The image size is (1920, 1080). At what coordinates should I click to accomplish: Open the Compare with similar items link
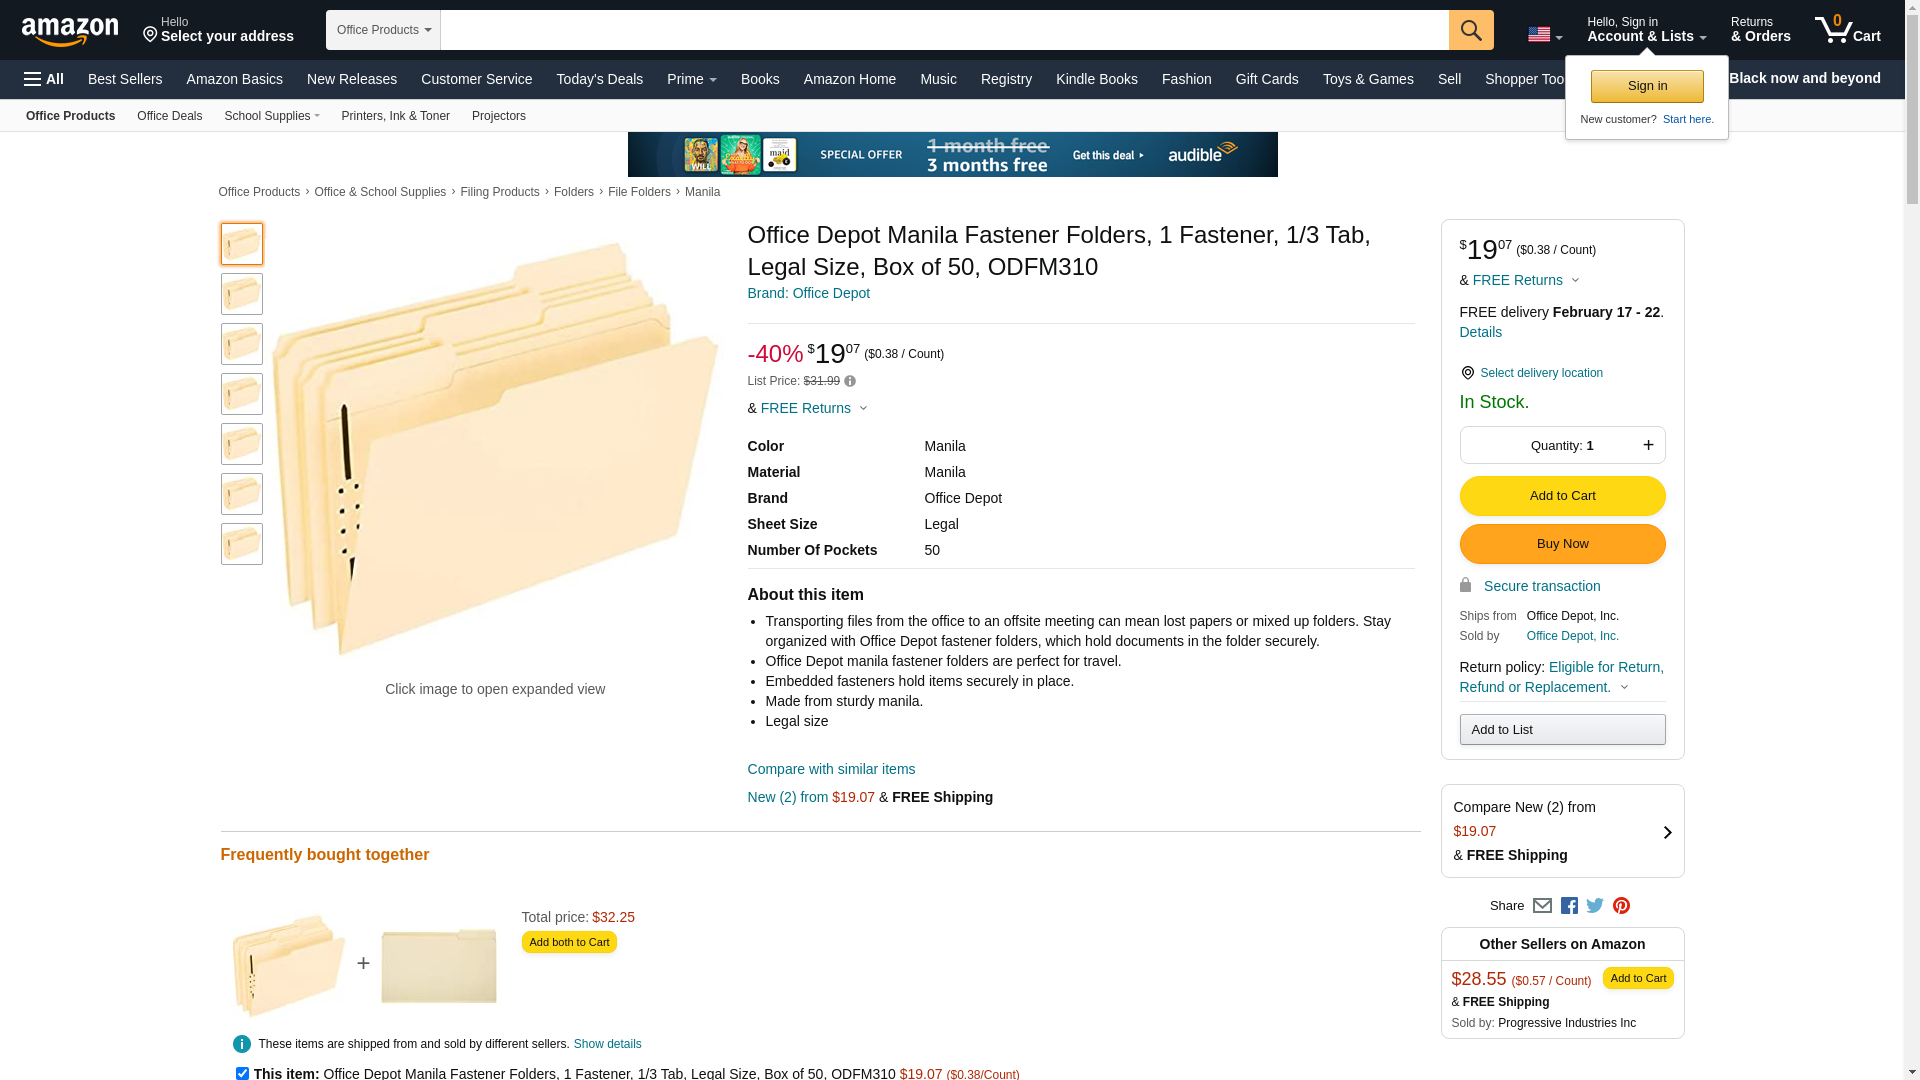831,769
